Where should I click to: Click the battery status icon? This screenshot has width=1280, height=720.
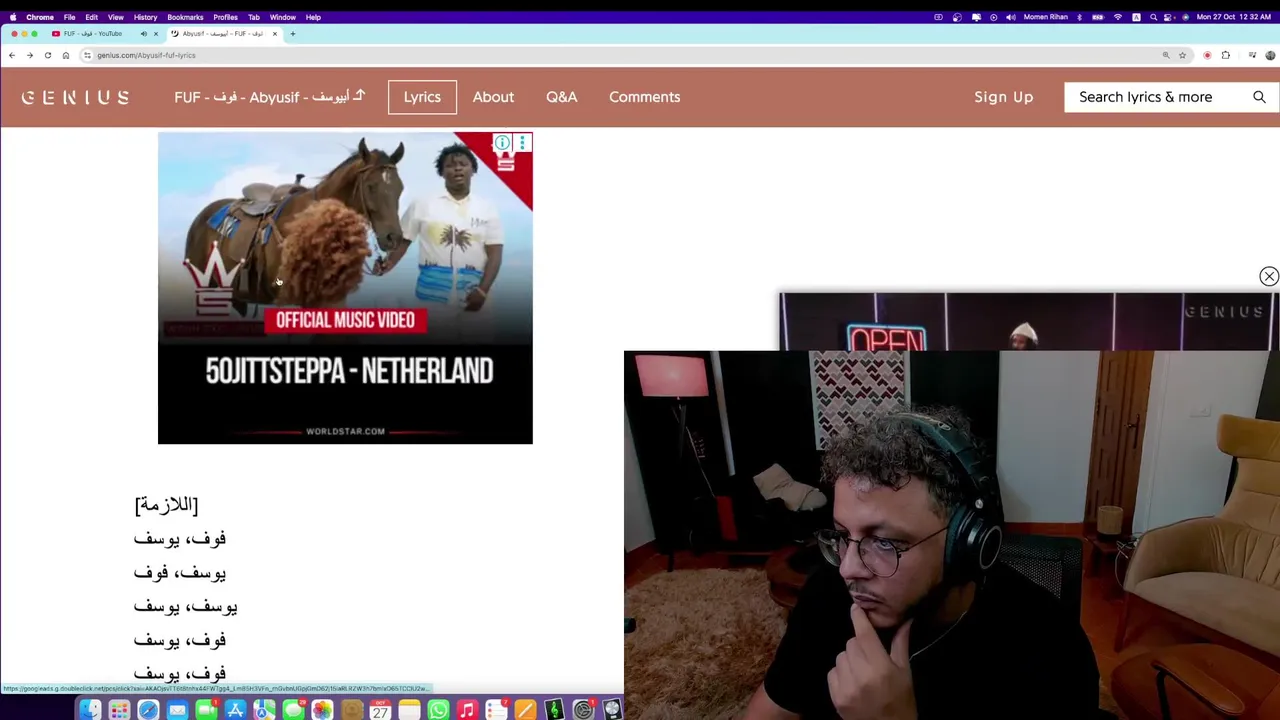pos(1098,17)
